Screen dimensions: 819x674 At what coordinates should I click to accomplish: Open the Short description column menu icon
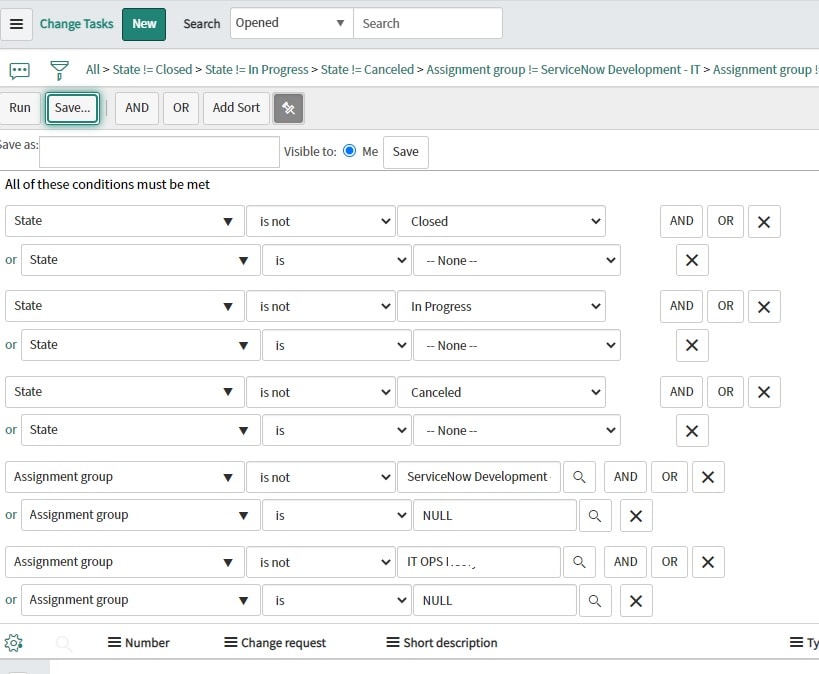point(393,643)
